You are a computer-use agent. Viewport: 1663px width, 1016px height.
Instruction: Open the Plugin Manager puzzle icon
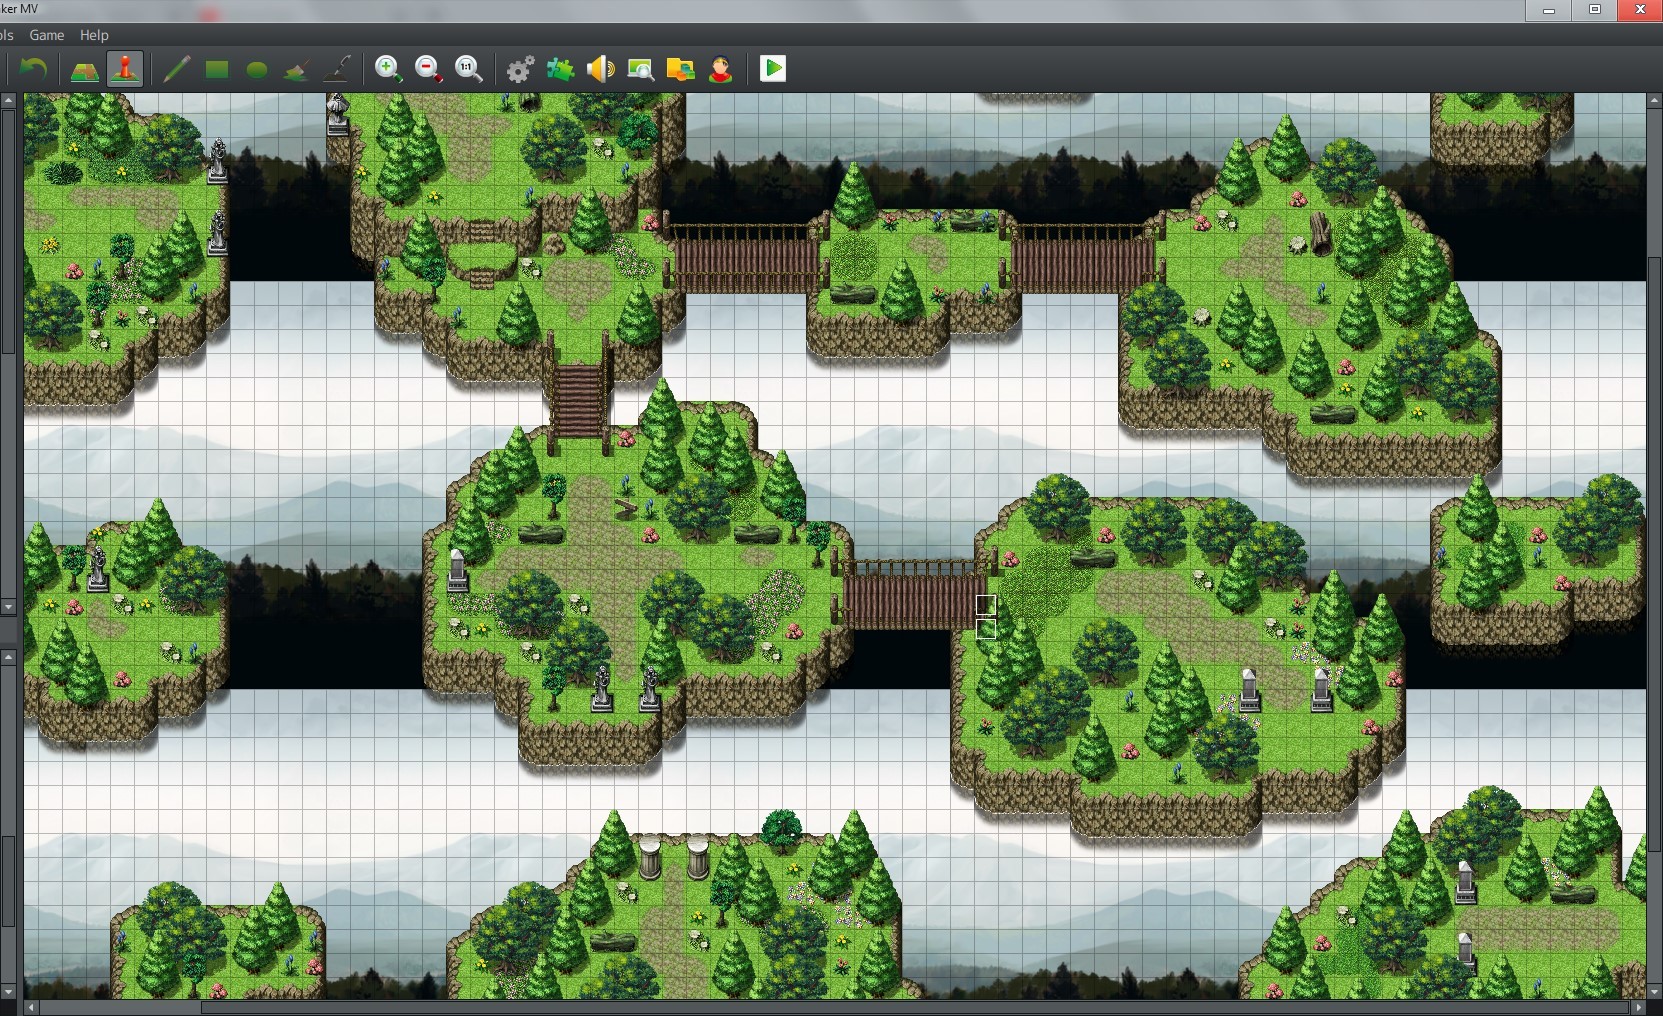coord(560,69)
